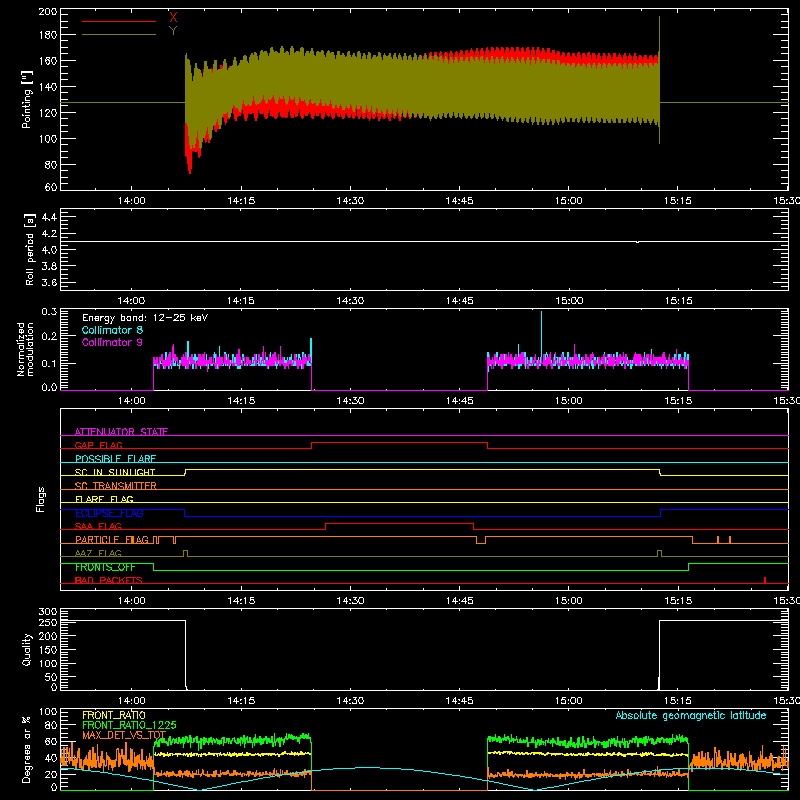Screen dimensions: 800x800
Task: Click the 'Collimator 9' legend entry
Action: [112, 342]
